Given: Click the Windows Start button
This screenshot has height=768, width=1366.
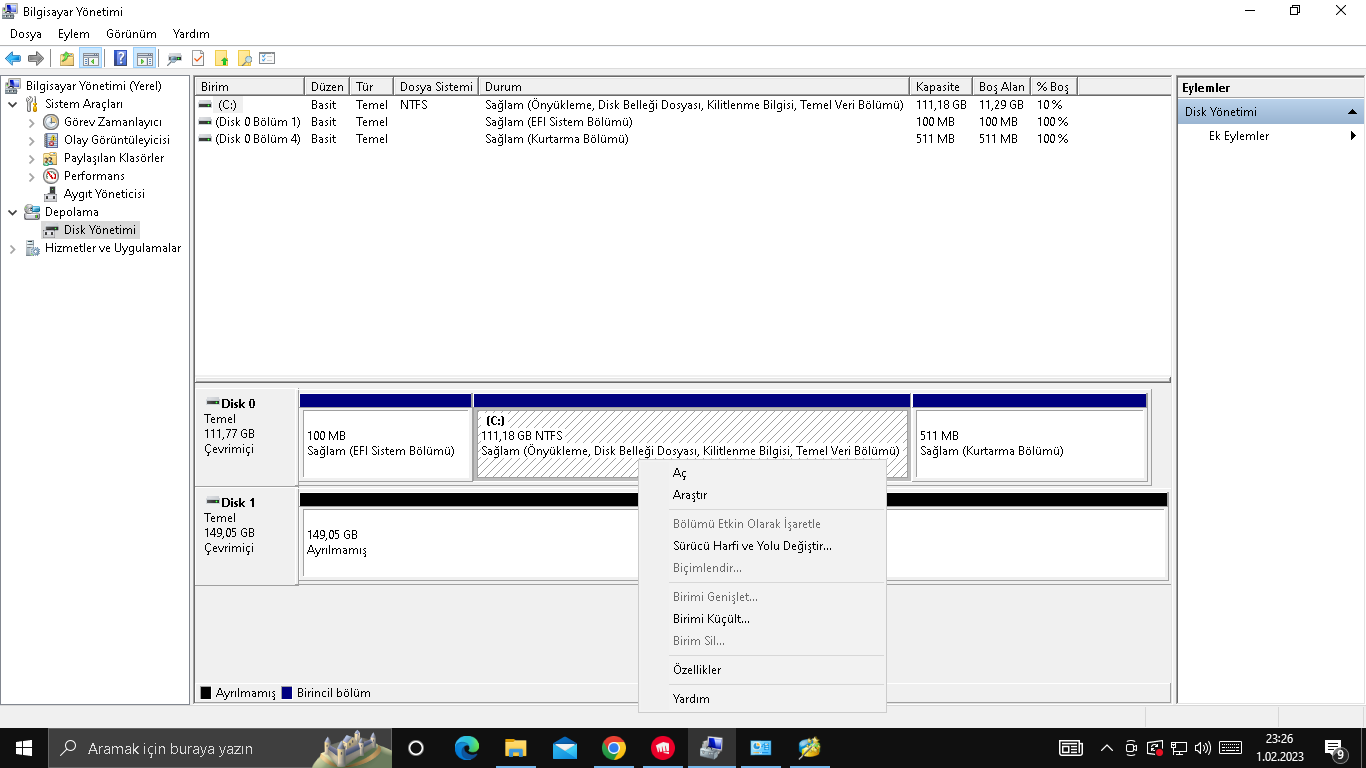Looking at the screenshot, I should (x=24, y=748).
